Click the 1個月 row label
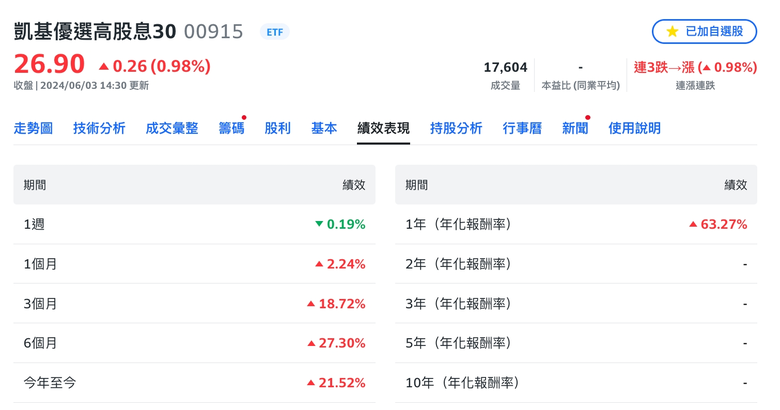Image resolution: width=780 pixels, height=410 pixels. click(x=40, y=264)
